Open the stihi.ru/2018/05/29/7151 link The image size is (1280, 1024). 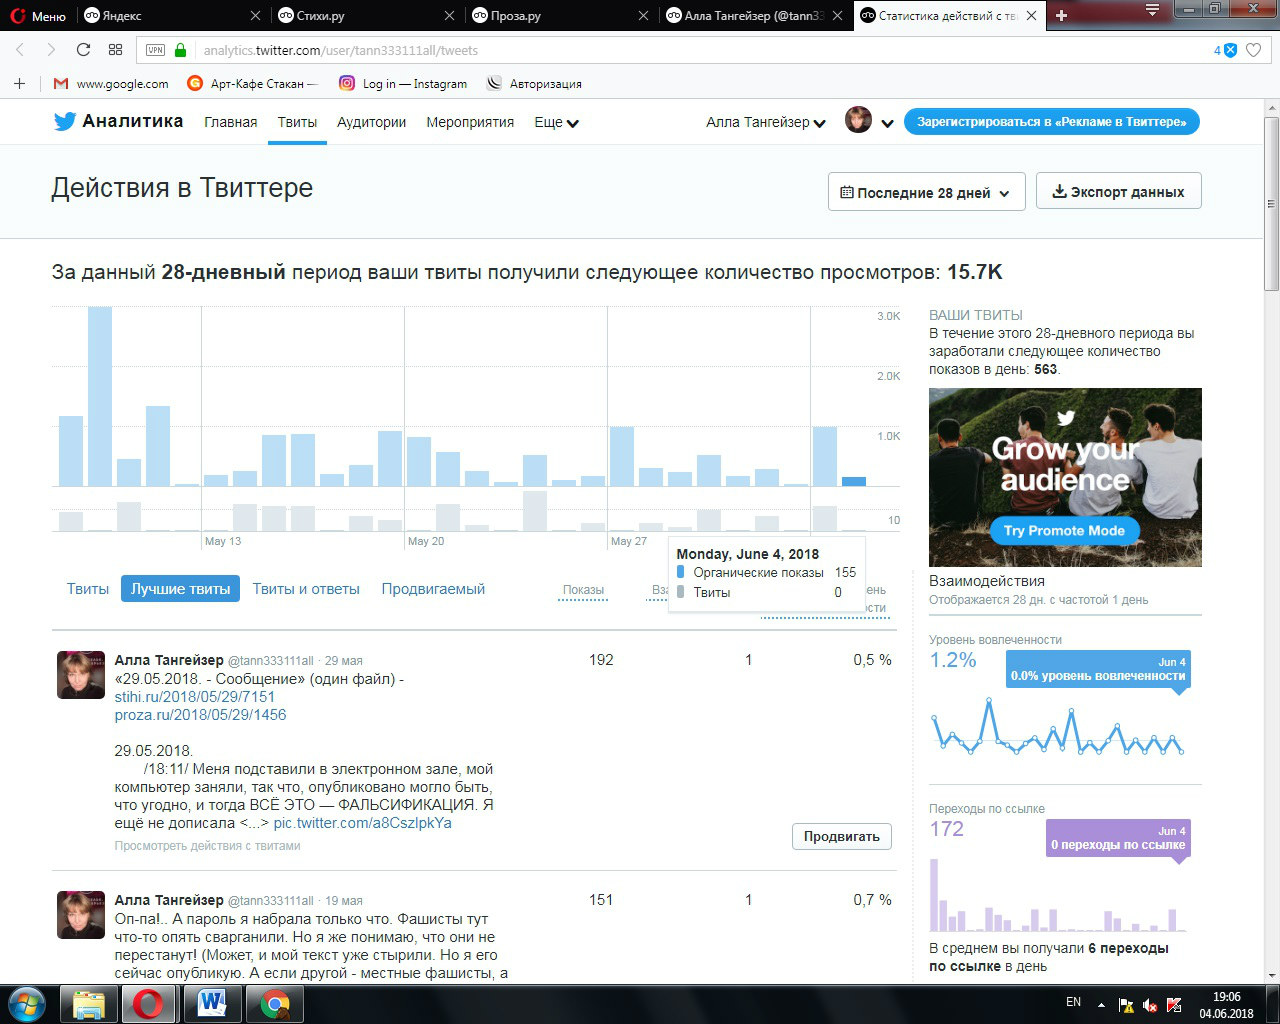(x=195, y=697)
